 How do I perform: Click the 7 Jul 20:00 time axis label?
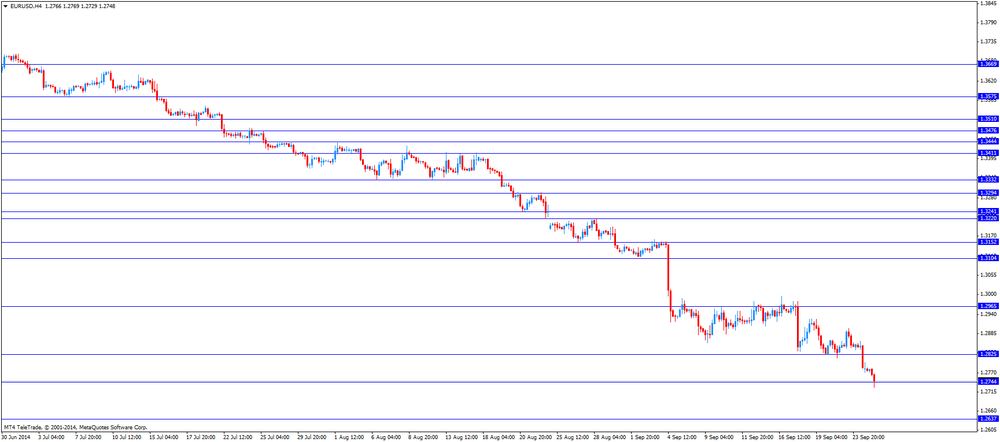coord(89,438)
